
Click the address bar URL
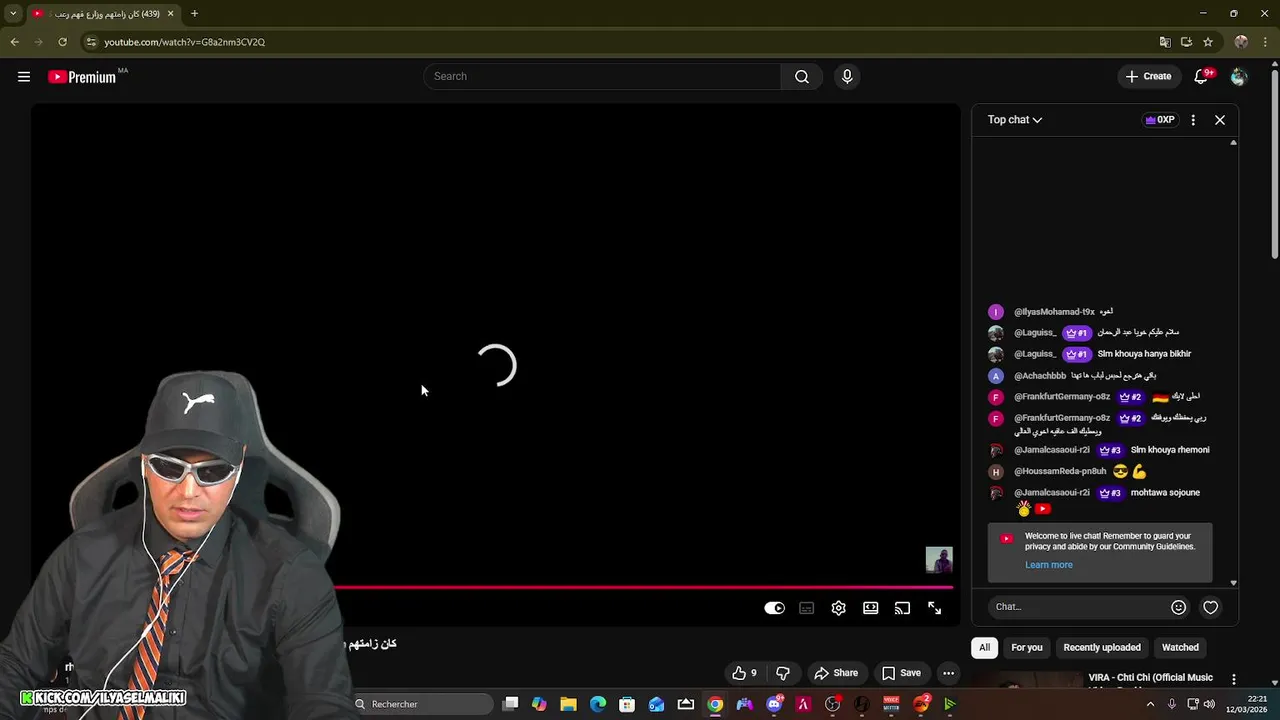(x=185, y=42)
